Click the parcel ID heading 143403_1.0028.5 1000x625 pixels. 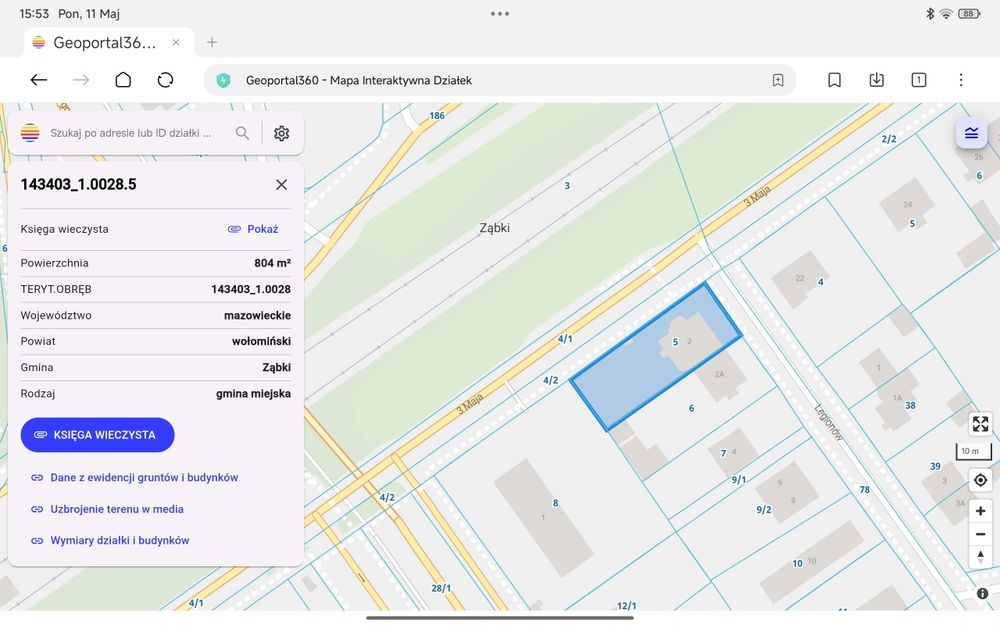click(78, 184)
